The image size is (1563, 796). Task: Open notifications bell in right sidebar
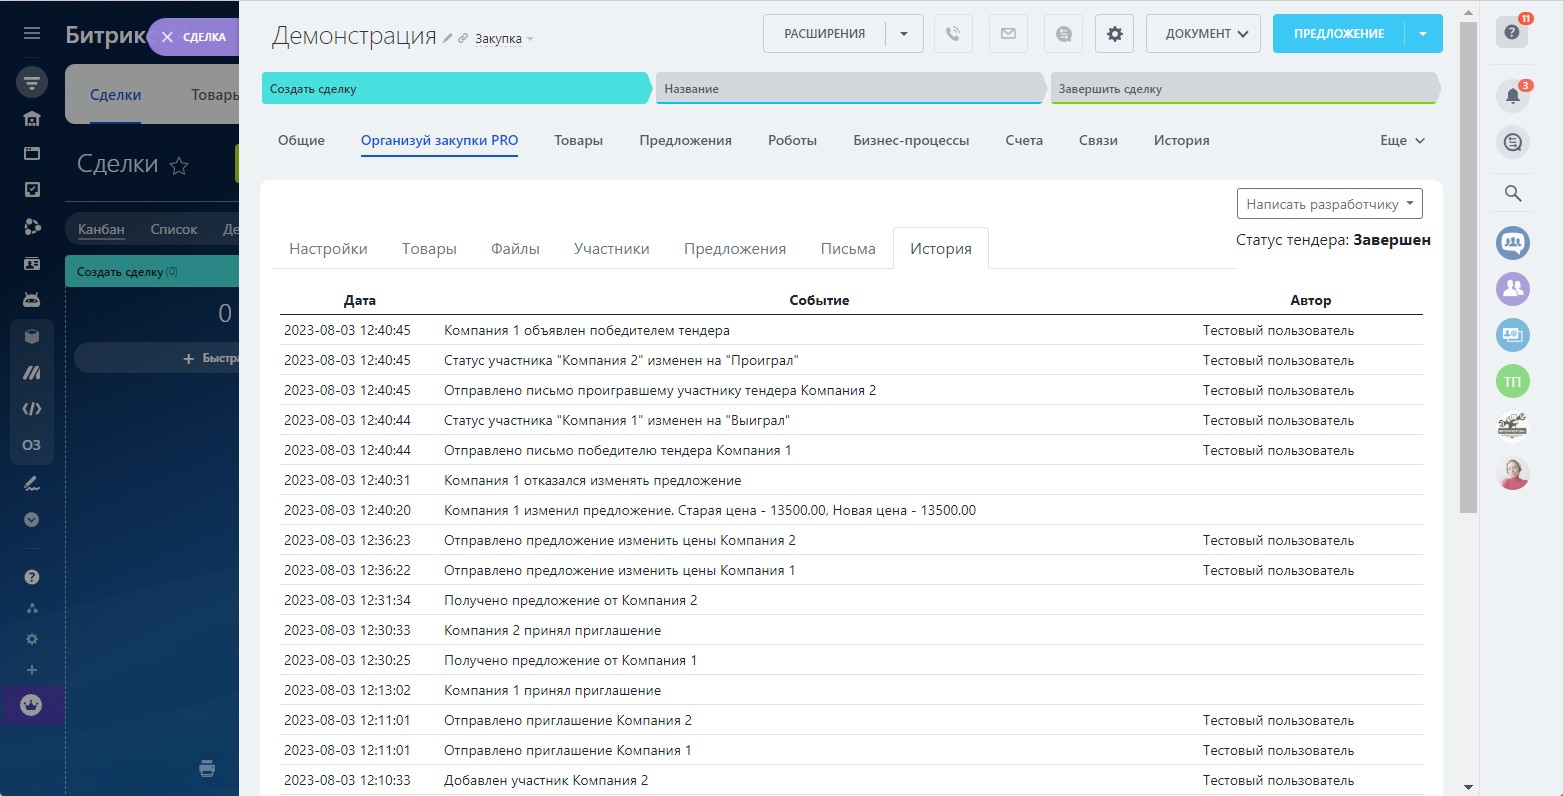(1512, 96)
